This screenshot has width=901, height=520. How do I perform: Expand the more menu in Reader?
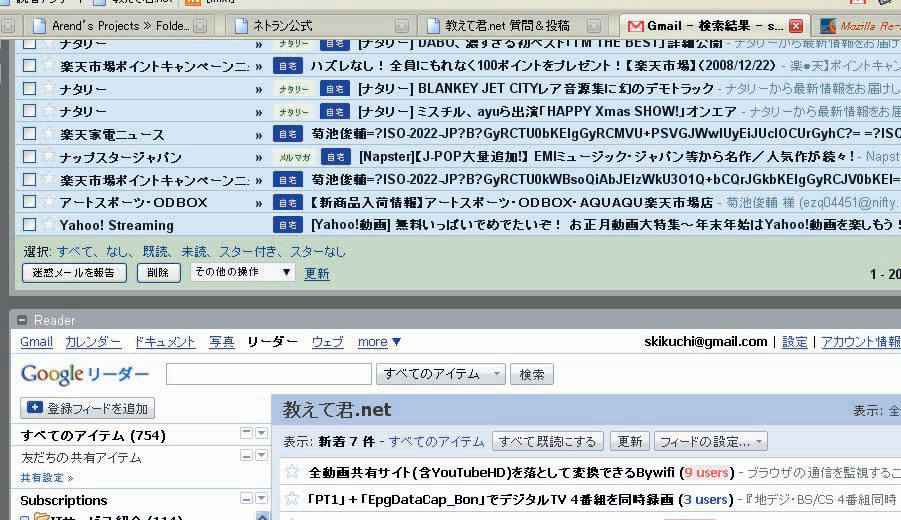click(x=379, y=342)
